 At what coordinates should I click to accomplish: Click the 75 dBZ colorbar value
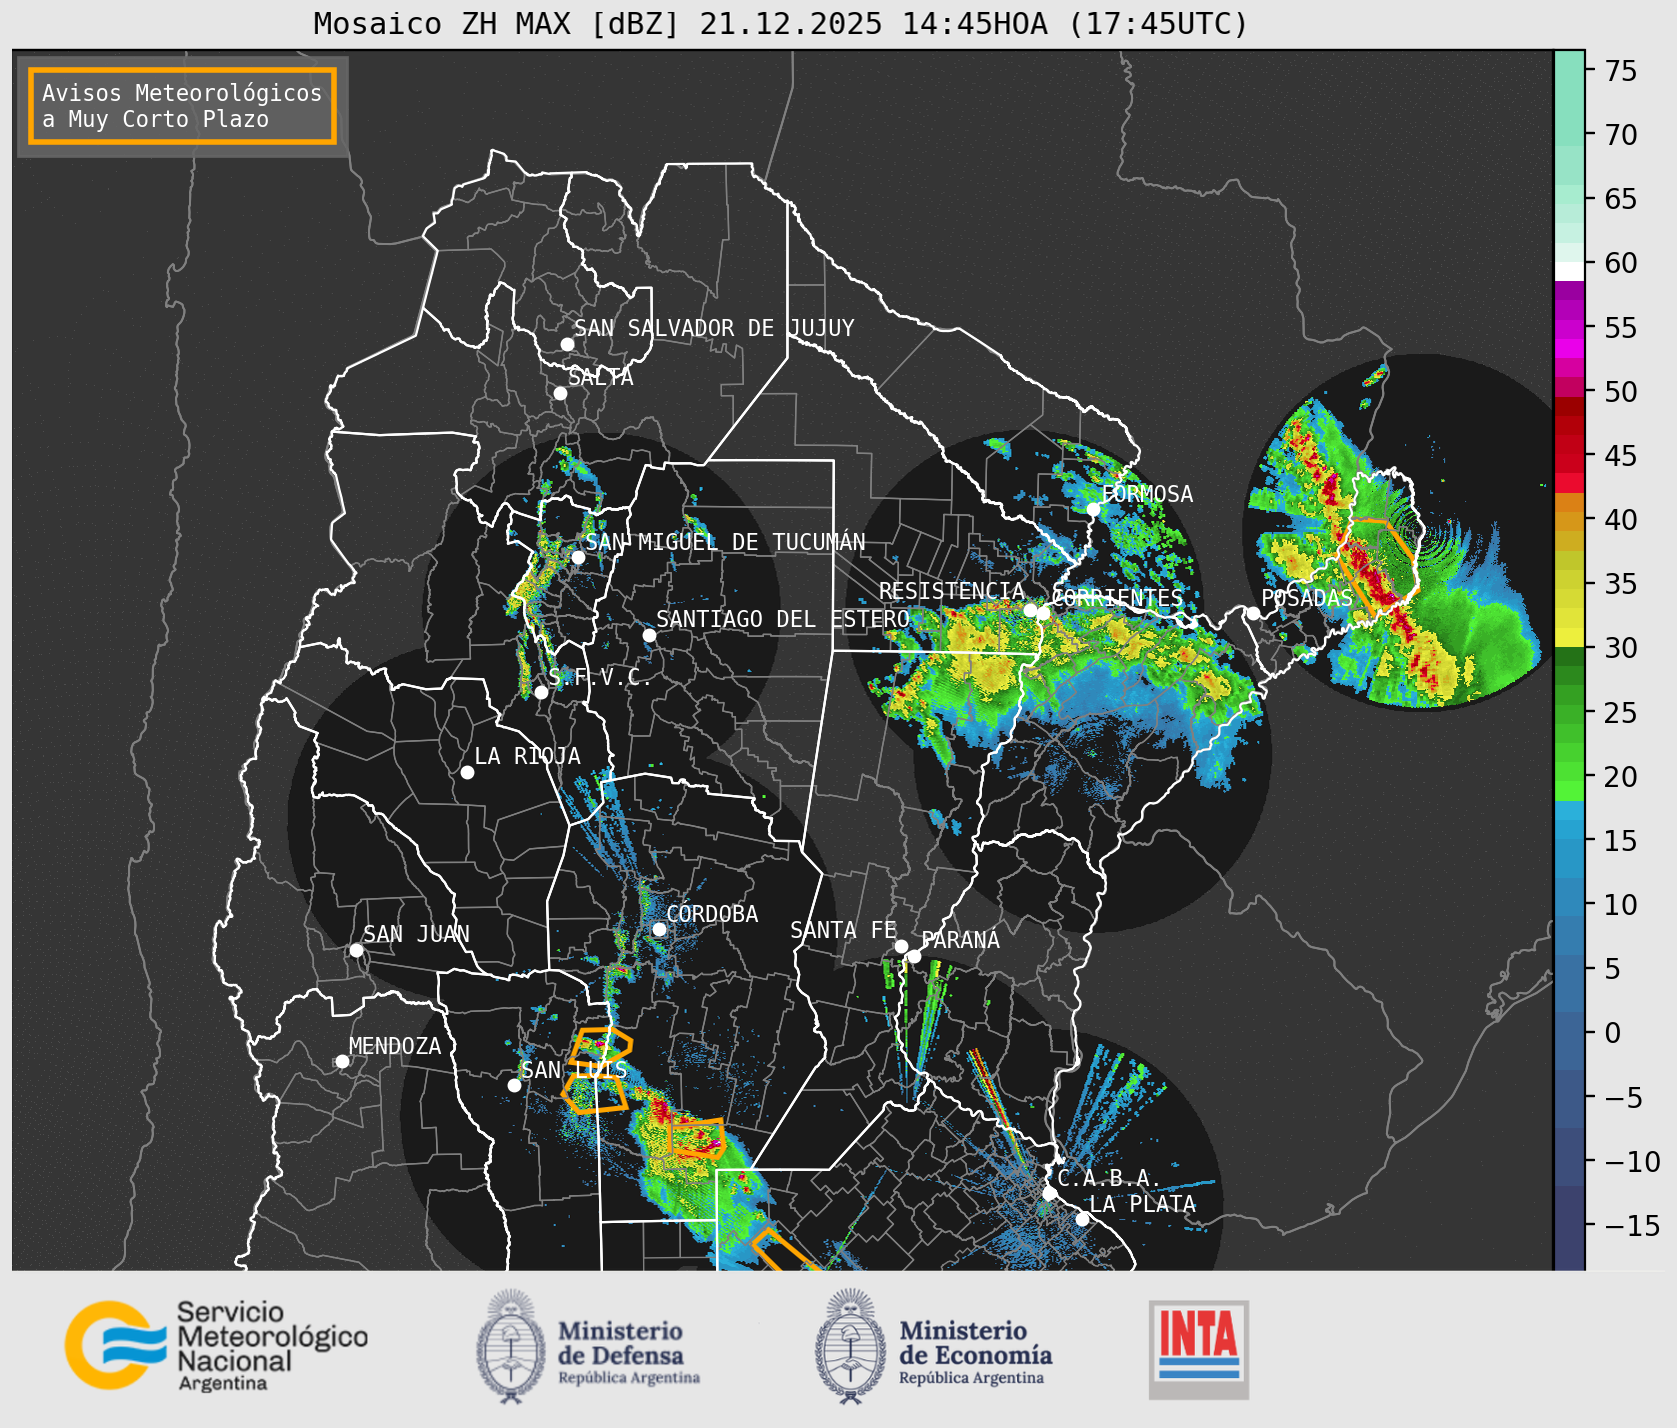point(1621,71)
